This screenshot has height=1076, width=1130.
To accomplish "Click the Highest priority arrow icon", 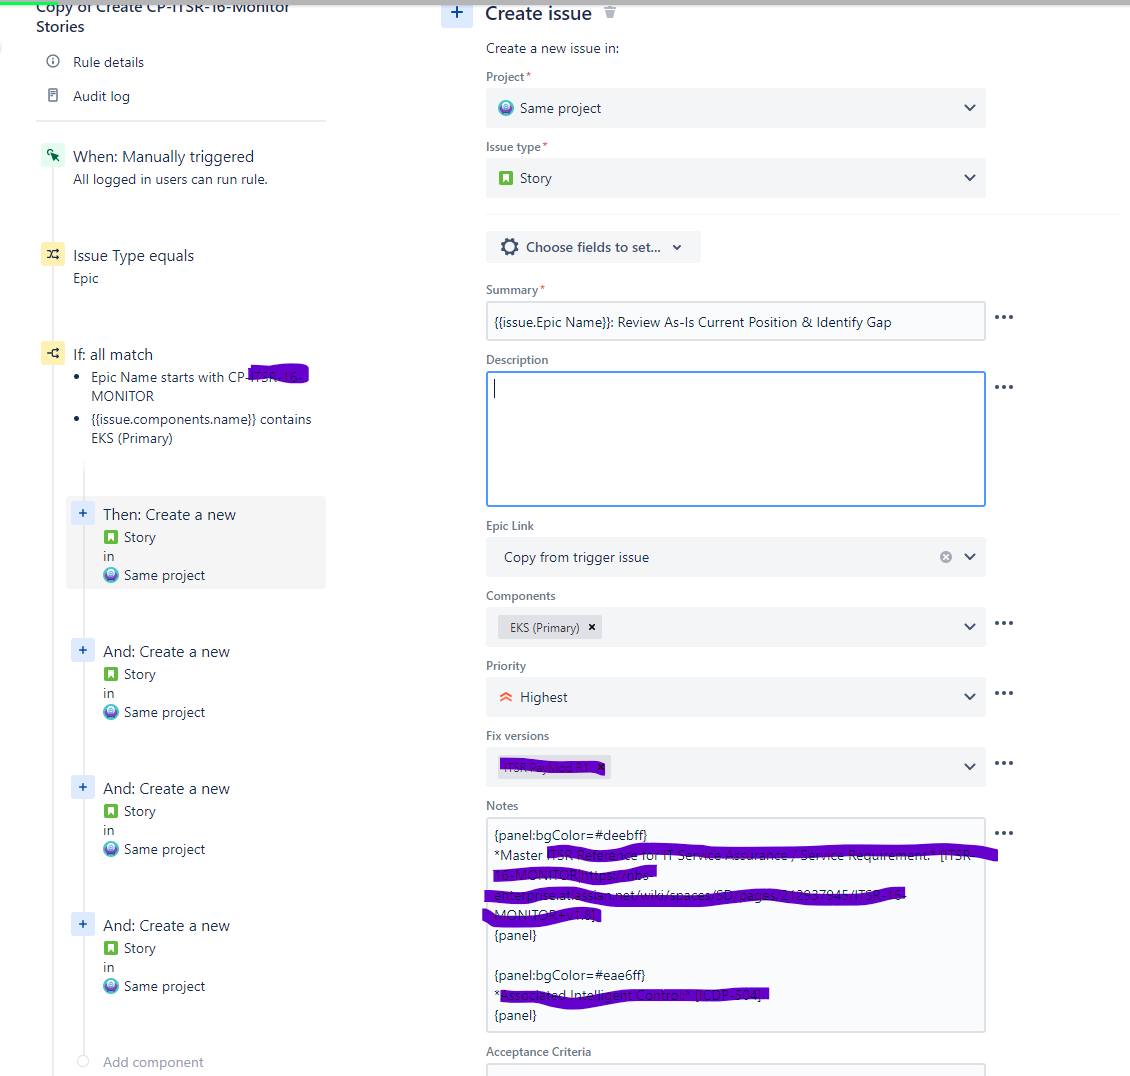I will click(506, 697).
